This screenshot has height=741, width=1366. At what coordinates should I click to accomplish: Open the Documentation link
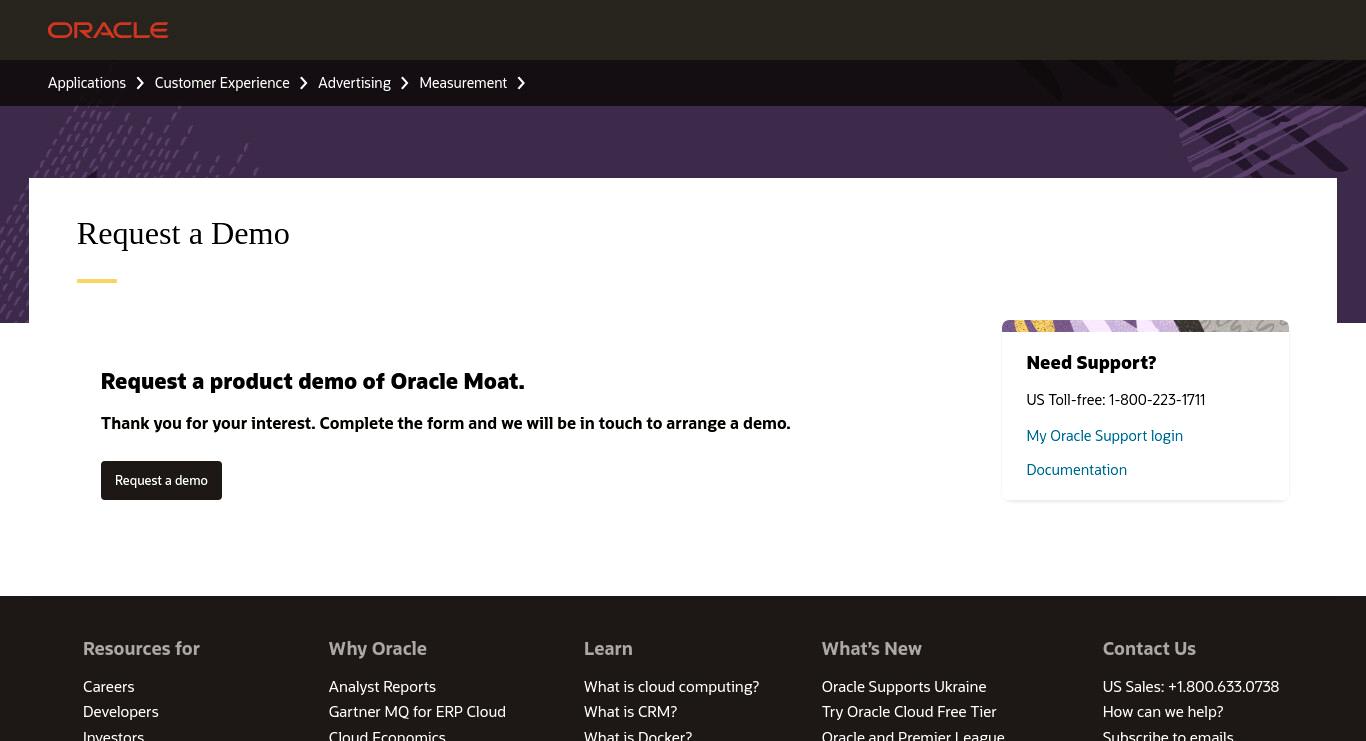point(1076,470)
